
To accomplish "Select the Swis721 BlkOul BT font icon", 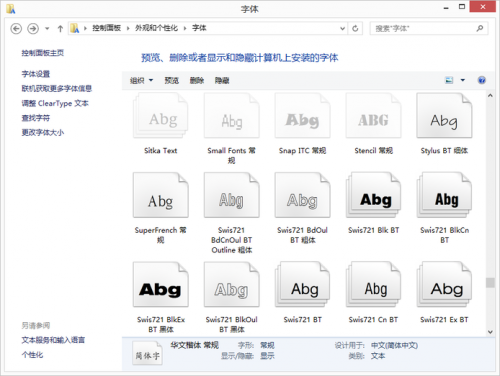I will (232, 284).
